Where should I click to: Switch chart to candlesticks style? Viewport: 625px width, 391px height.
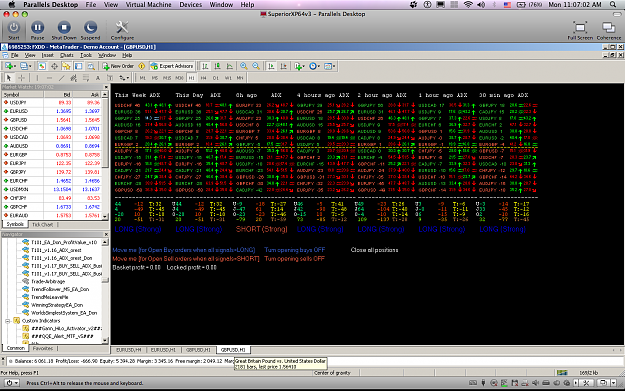217,66
